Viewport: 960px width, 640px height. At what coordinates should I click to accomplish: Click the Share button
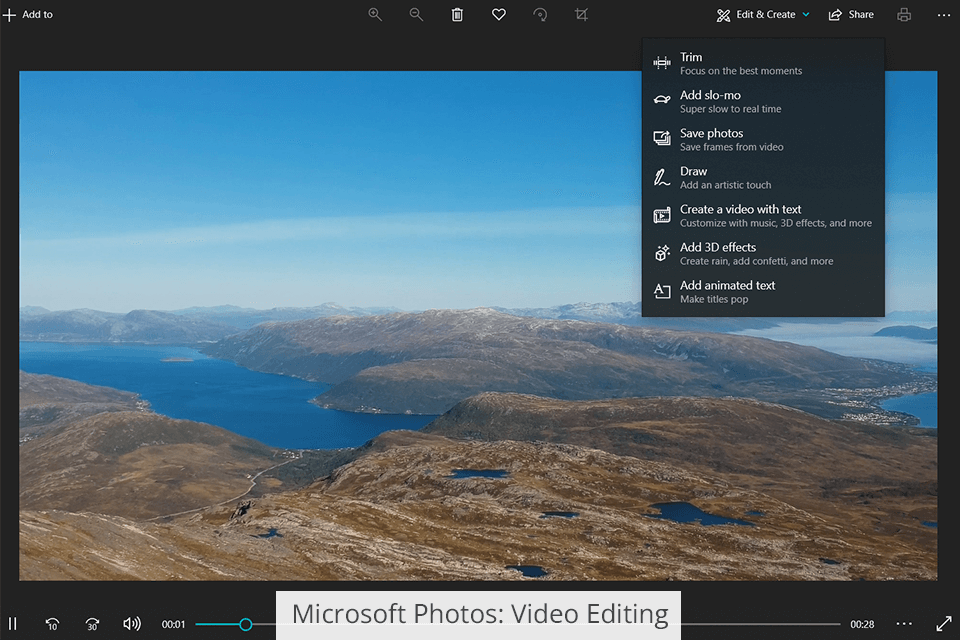[851, 15]
